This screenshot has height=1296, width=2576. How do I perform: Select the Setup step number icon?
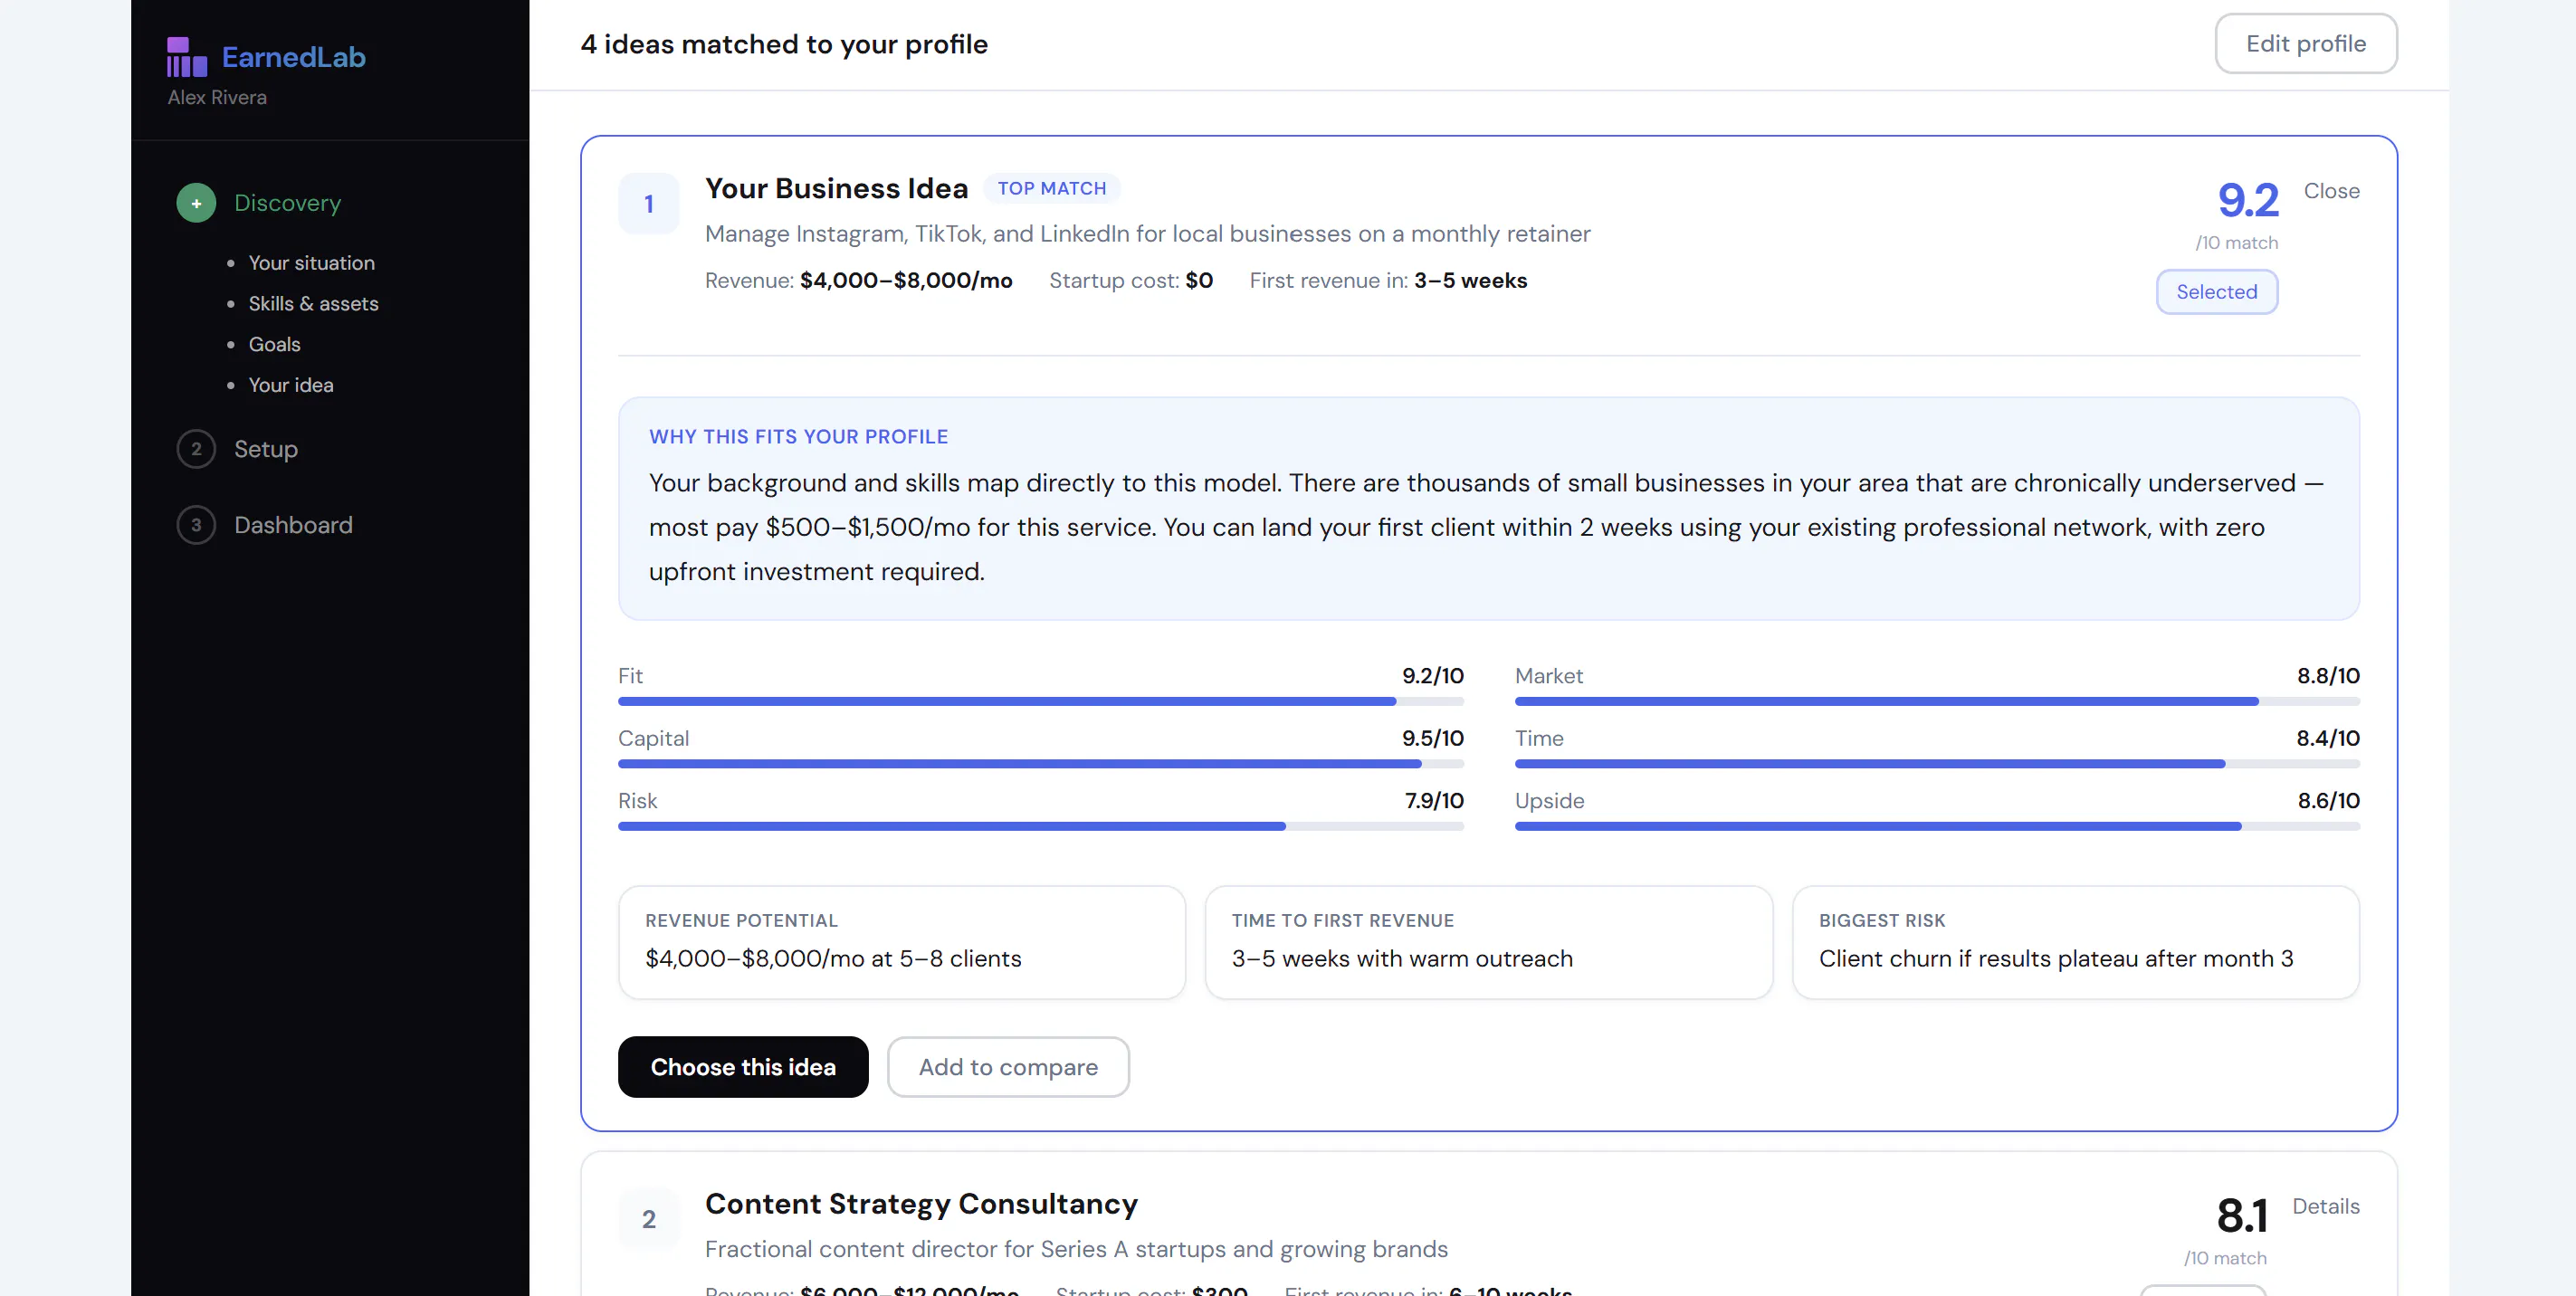[196, 449]
